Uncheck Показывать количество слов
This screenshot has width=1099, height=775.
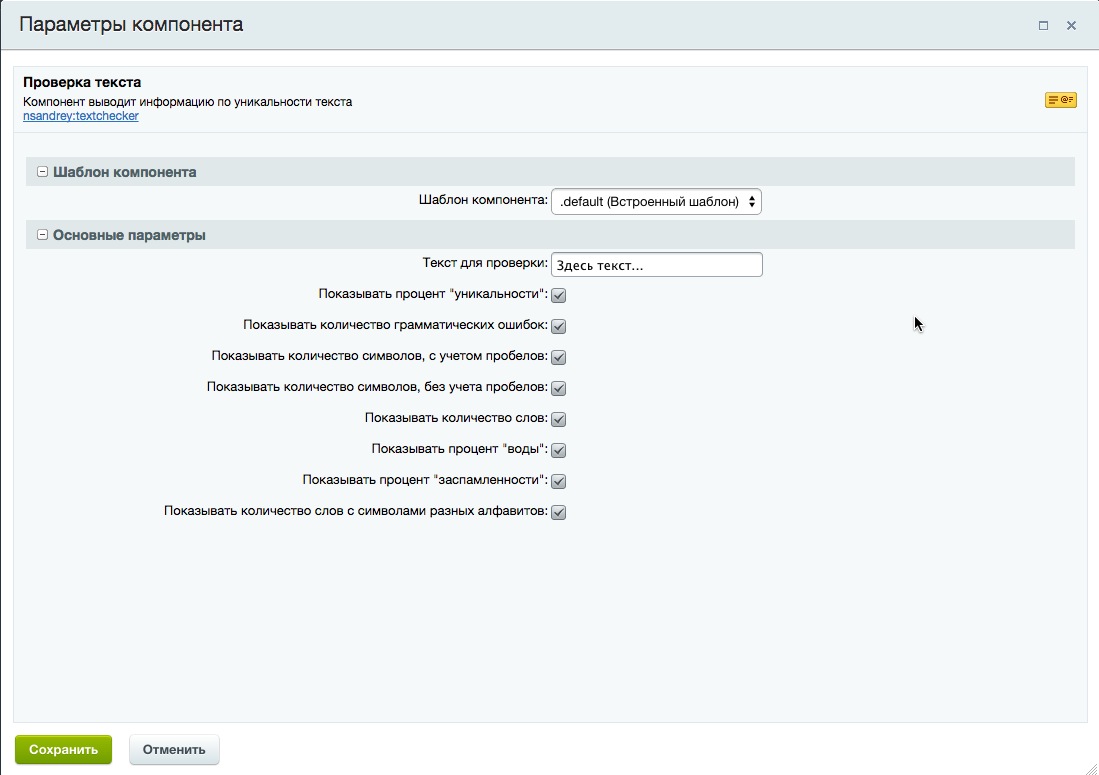coord(559,419)
